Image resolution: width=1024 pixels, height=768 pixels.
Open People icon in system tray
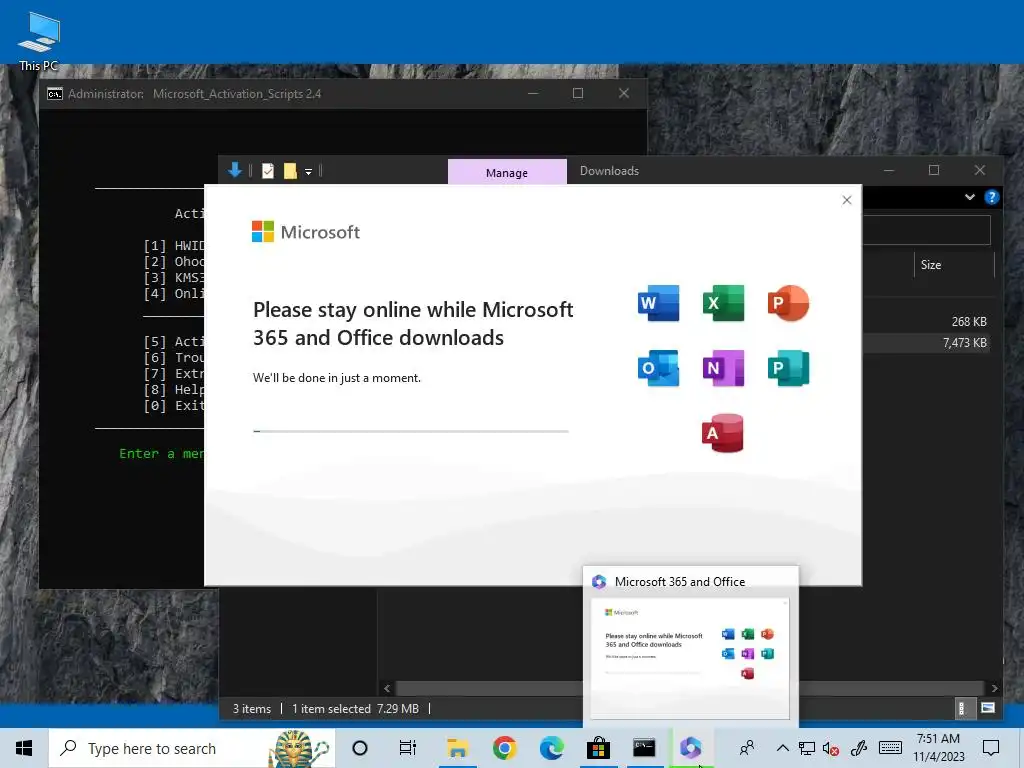click(x=747, y=748)
